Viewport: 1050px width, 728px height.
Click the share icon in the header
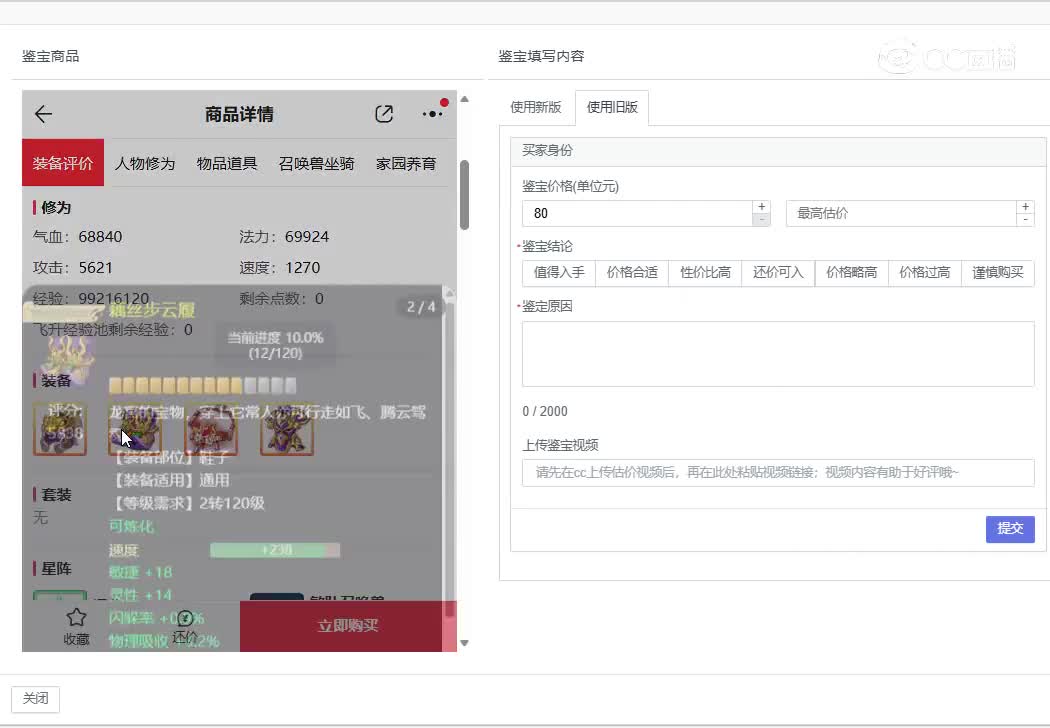click(x=384, y=114)
